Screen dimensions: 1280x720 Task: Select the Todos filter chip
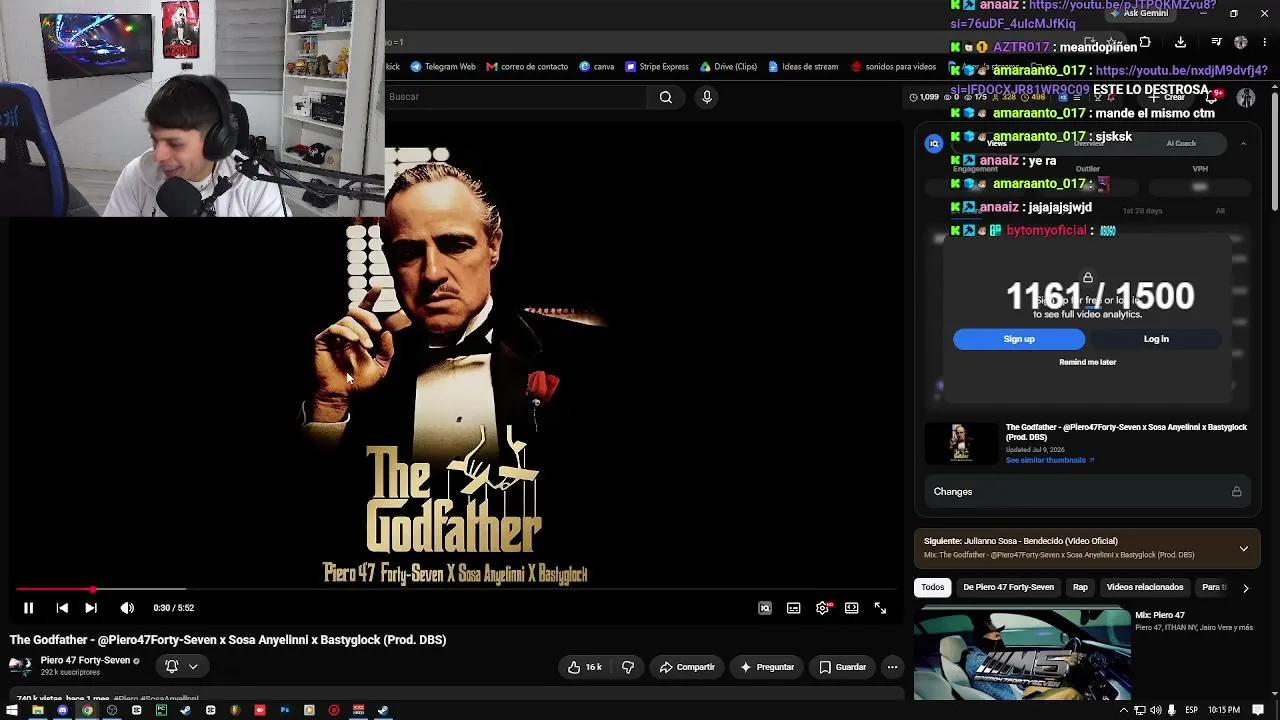click(x=933, y=587)
